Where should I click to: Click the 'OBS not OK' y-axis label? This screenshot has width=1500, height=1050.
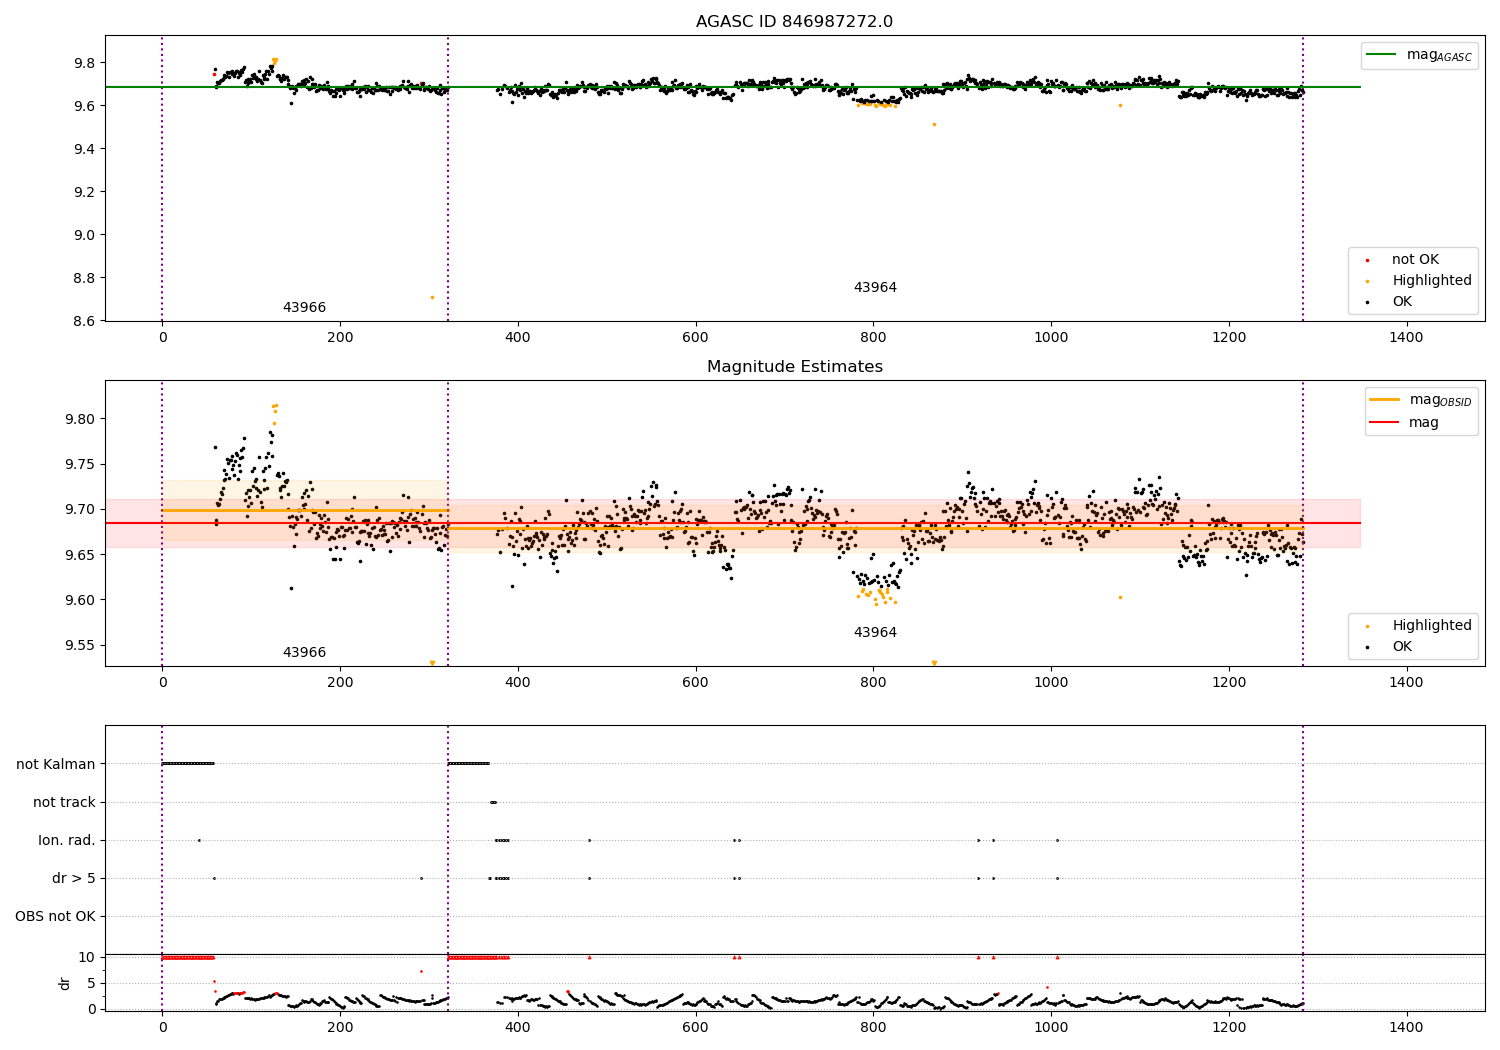[55, 916]
